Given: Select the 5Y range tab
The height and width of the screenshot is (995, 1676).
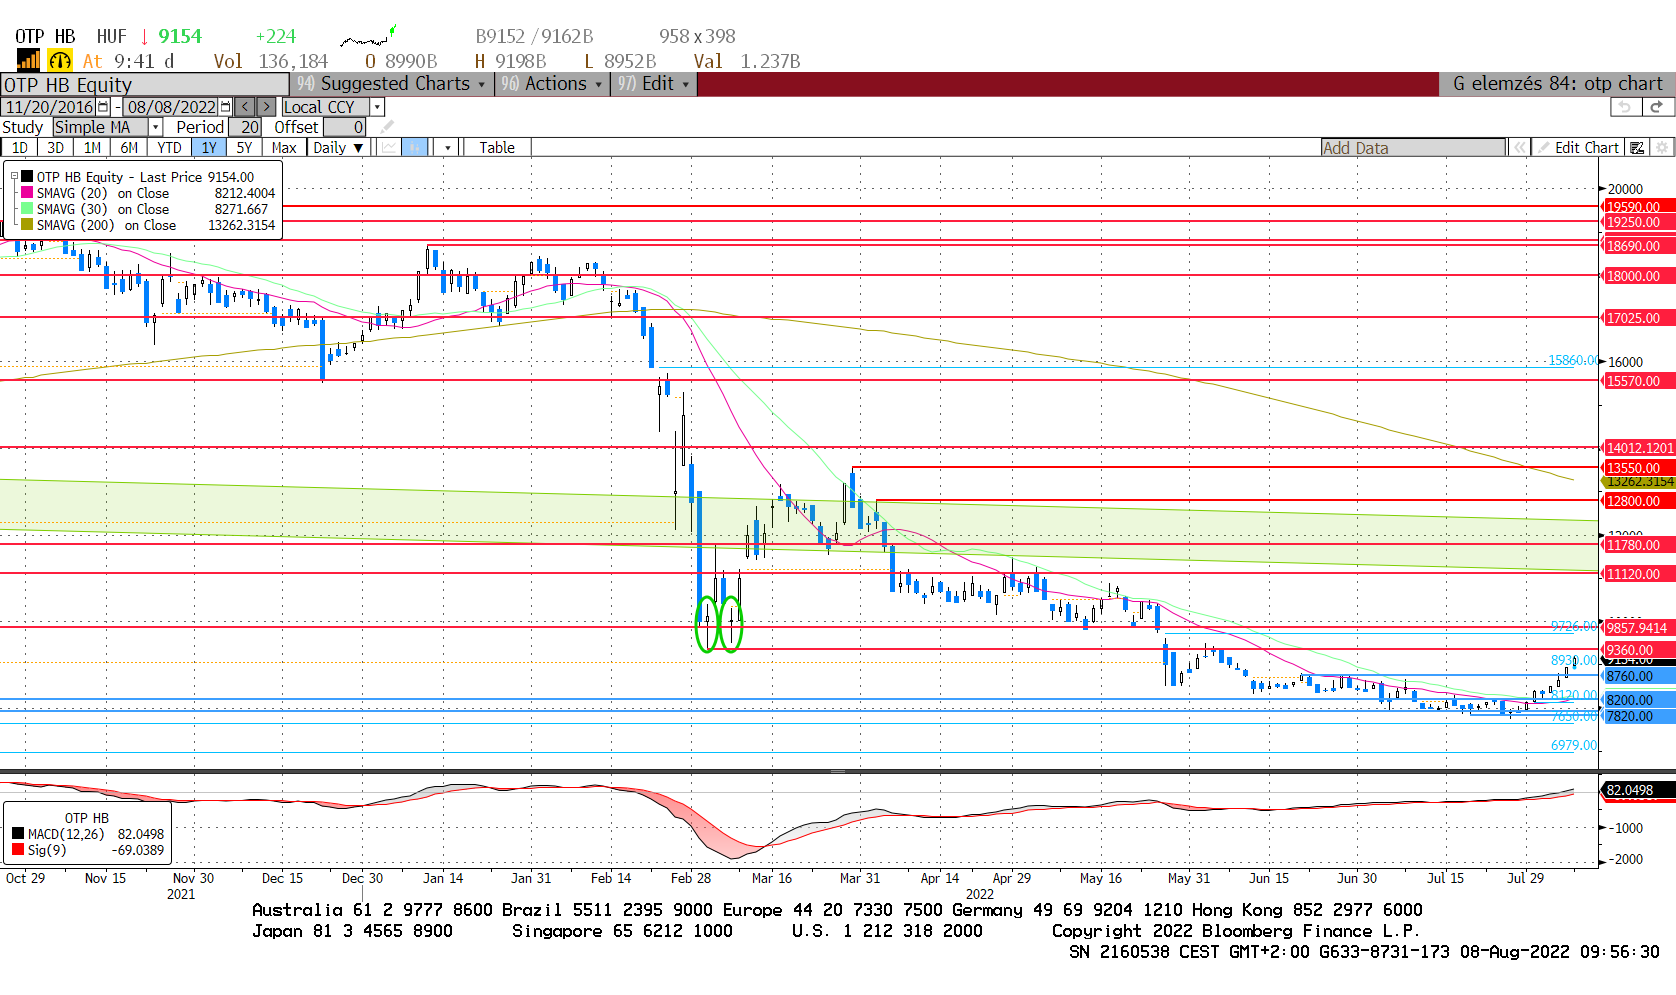Looking at the screenshot, I should (x=244, y=148).
